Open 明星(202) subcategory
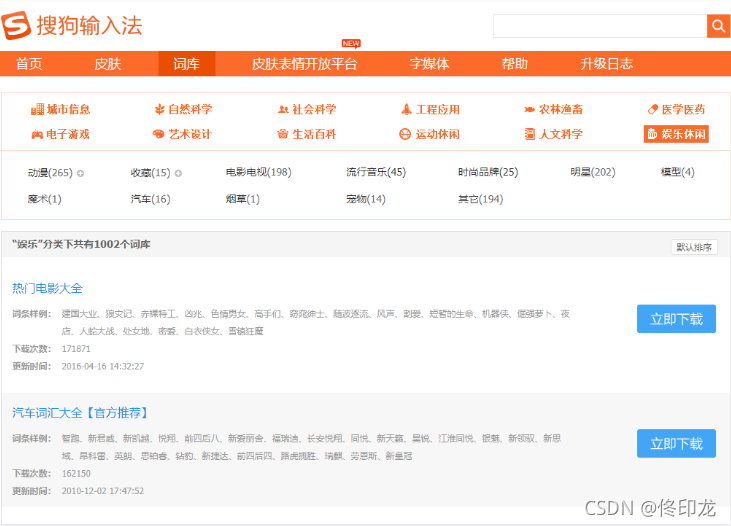Viewport: 731px width, 526px height. click(593, 172)
